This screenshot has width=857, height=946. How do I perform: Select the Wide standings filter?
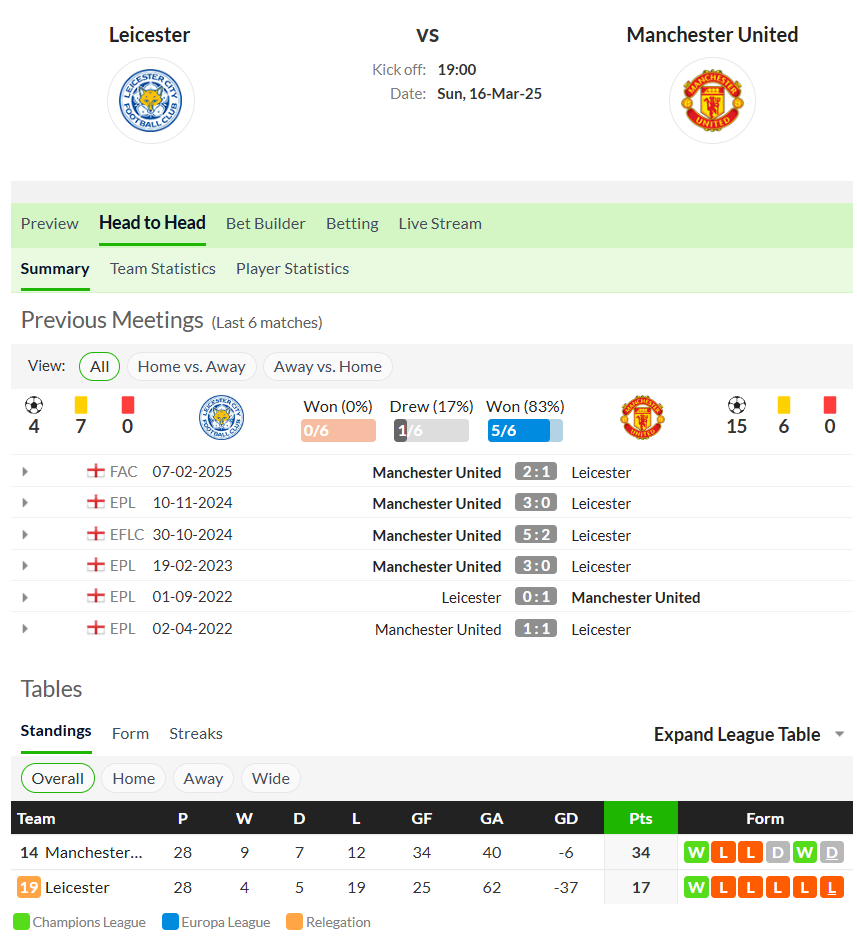(x=270, y=778)
